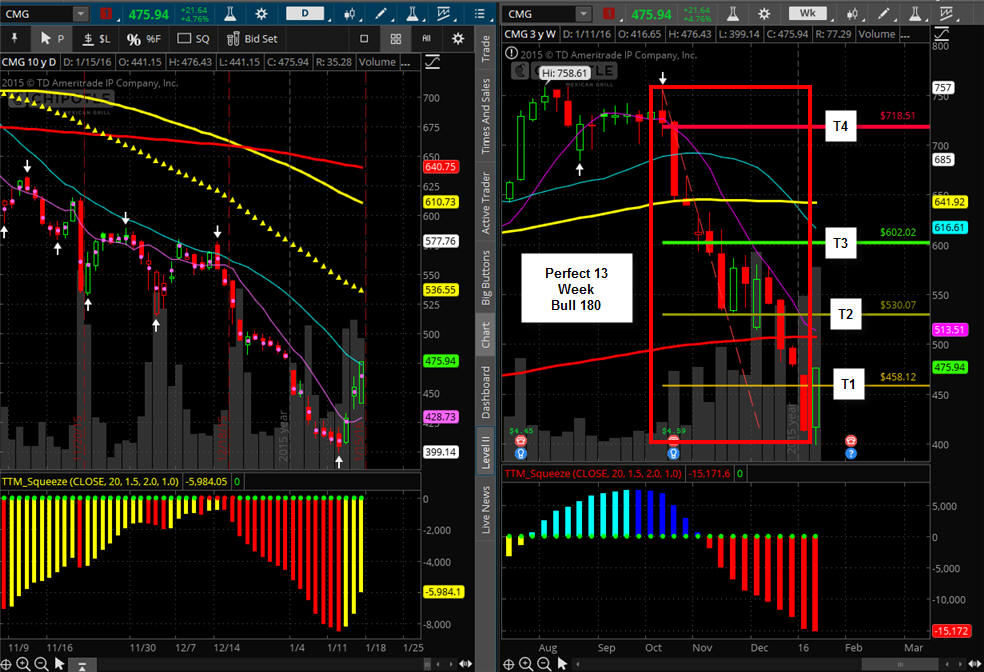
Task: Expand the CMG symbol dropdown on left chart
Action: pyautogui.click(x=80, y=14)
